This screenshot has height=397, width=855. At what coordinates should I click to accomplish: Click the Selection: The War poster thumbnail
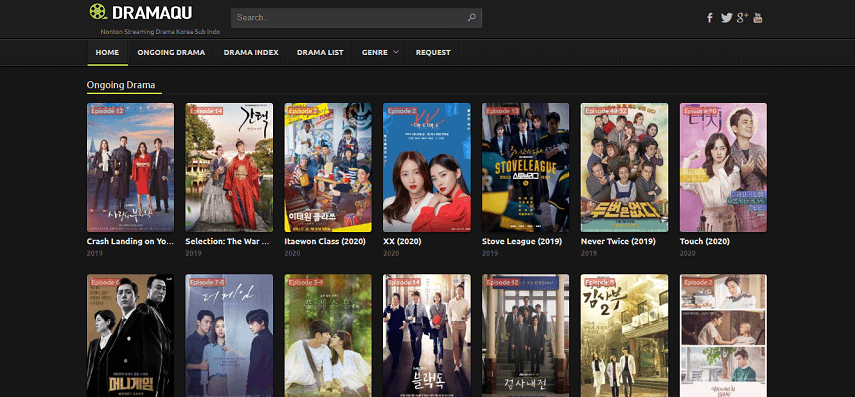[x=229, y=167]
